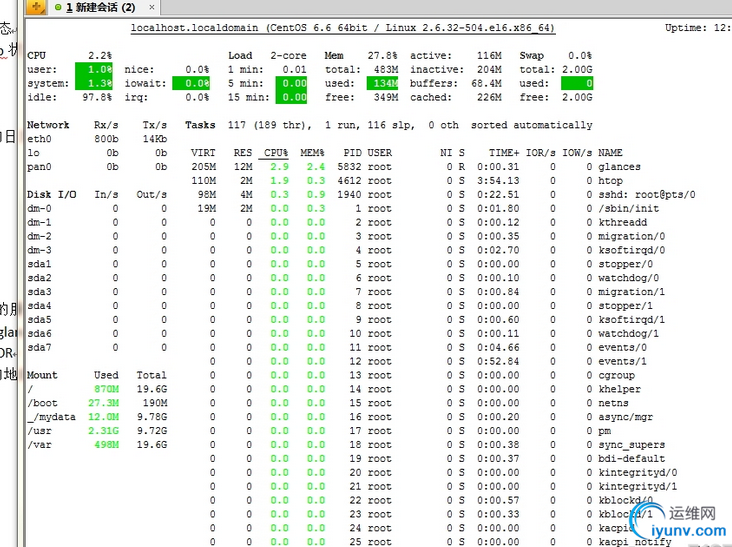Click the /var mount entry
The height and width of the screenshot is (547, 732).
coord(39,445)
